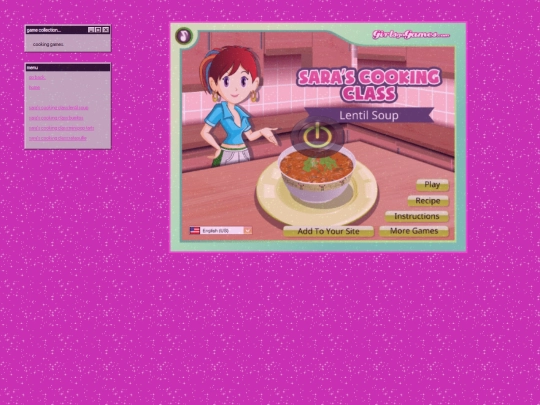Image resolution: width=540 pixels, height=405 pixels.
Task: Follow the 'home' menu link
Action: [34, 87]
